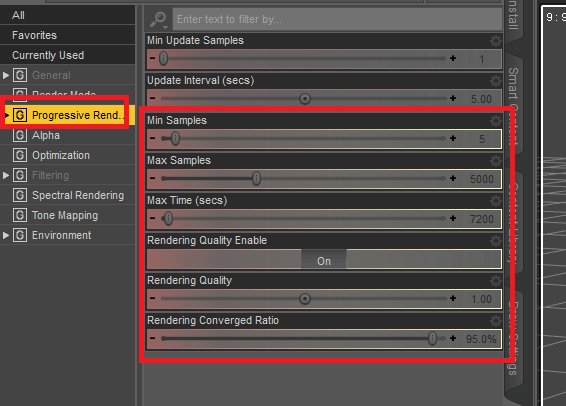Click the G icon beside General

(20, 75)
